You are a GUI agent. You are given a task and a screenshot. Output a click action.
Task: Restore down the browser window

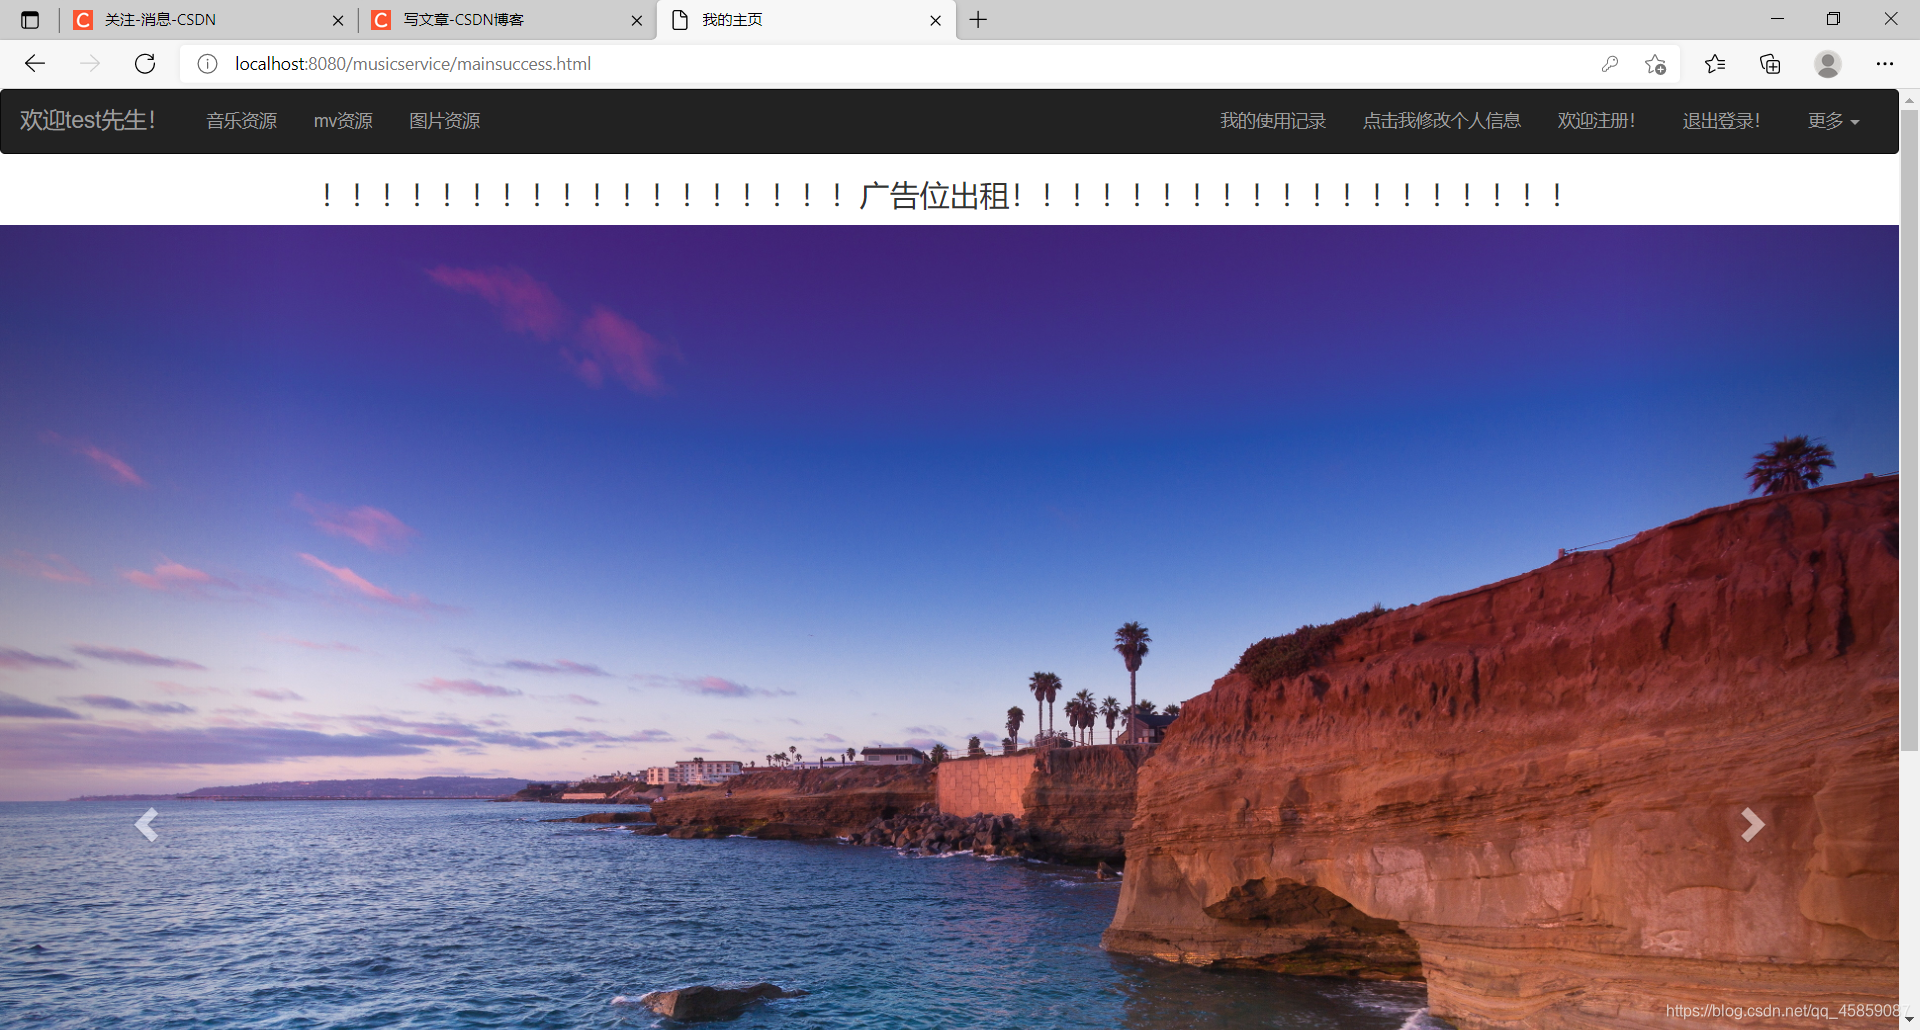coord(1833,19)
